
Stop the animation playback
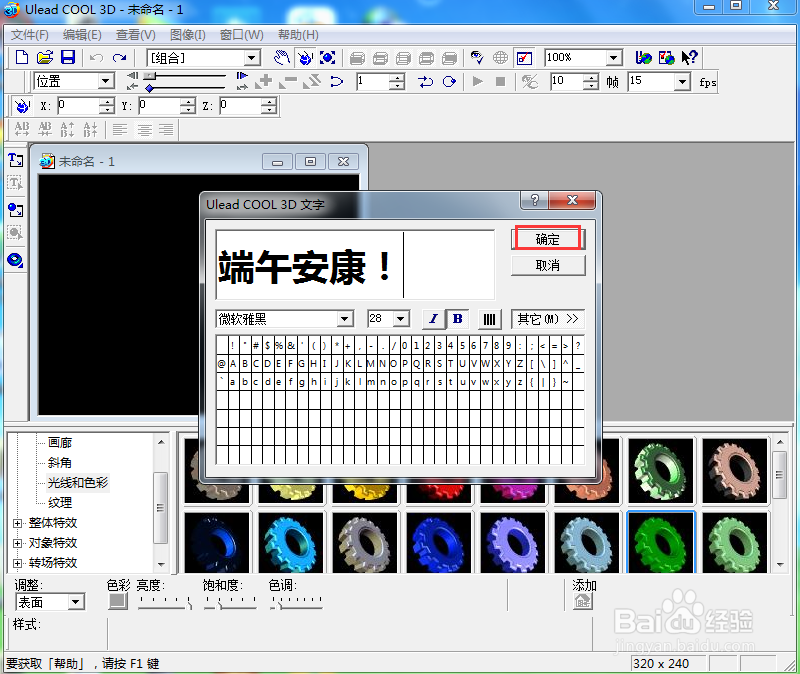(x=501, y=82)
